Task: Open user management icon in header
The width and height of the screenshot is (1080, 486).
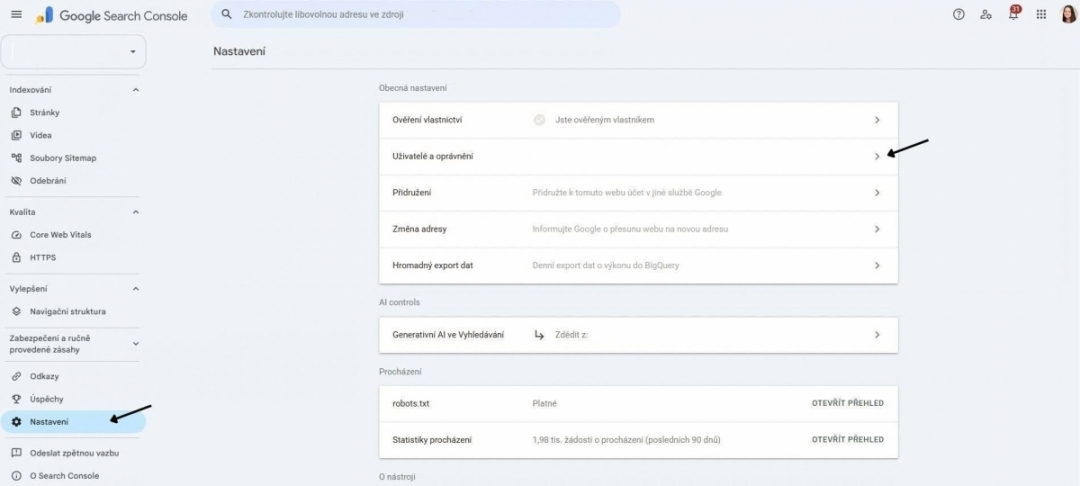Action: point(986,14)
